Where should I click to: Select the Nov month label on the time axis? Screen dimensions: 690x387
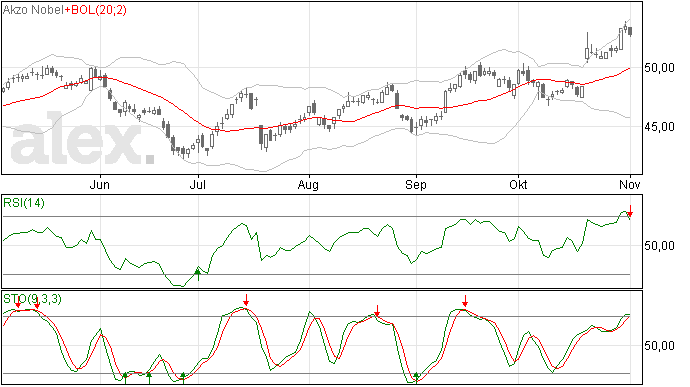[x=630, y=185]
